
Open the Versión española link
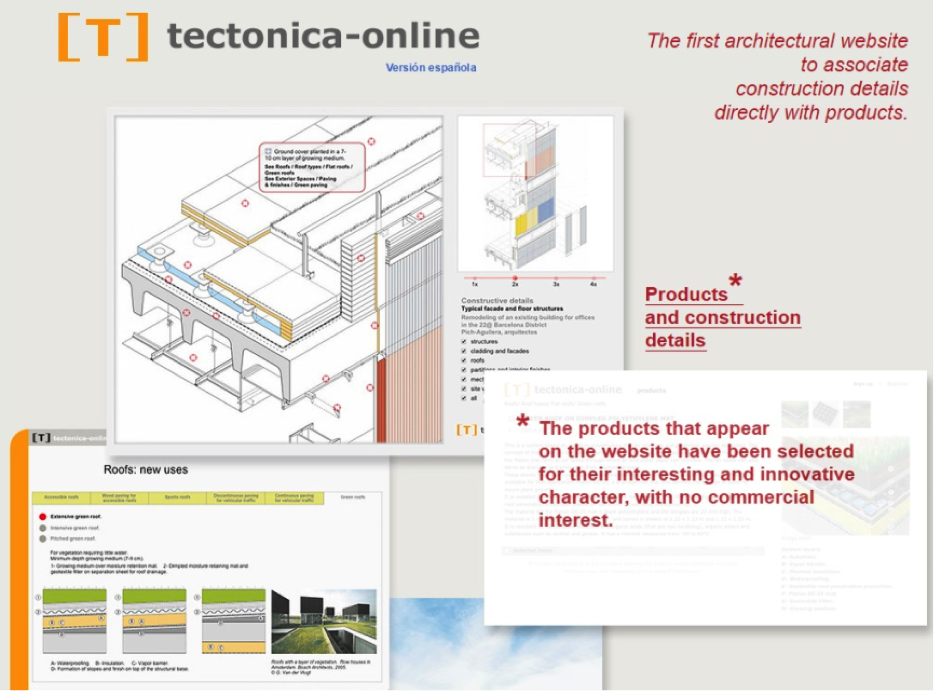[x=431, y=68]
